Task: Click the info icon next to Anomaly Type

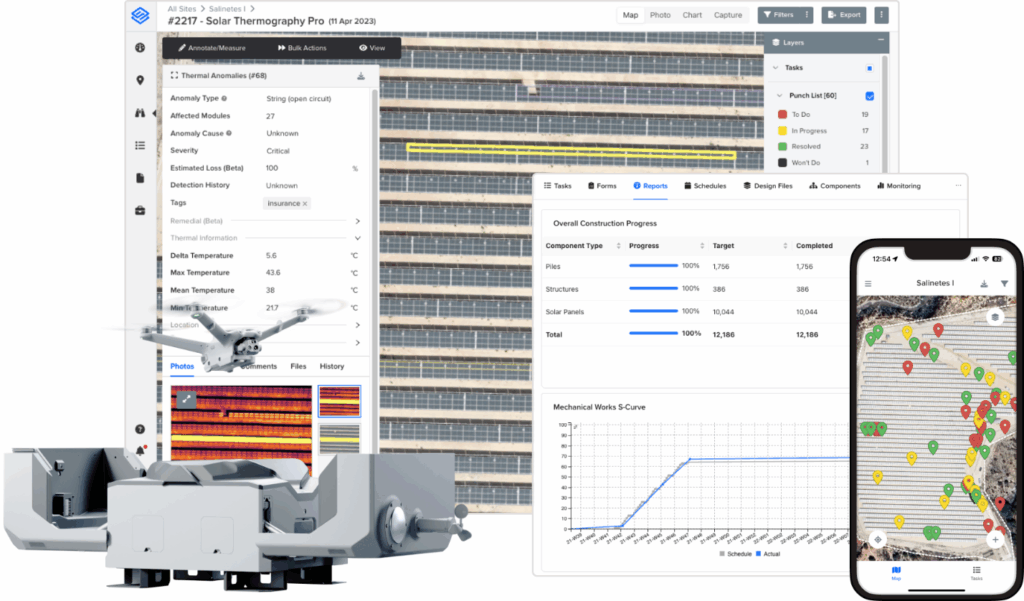Action: pos(224,99)
